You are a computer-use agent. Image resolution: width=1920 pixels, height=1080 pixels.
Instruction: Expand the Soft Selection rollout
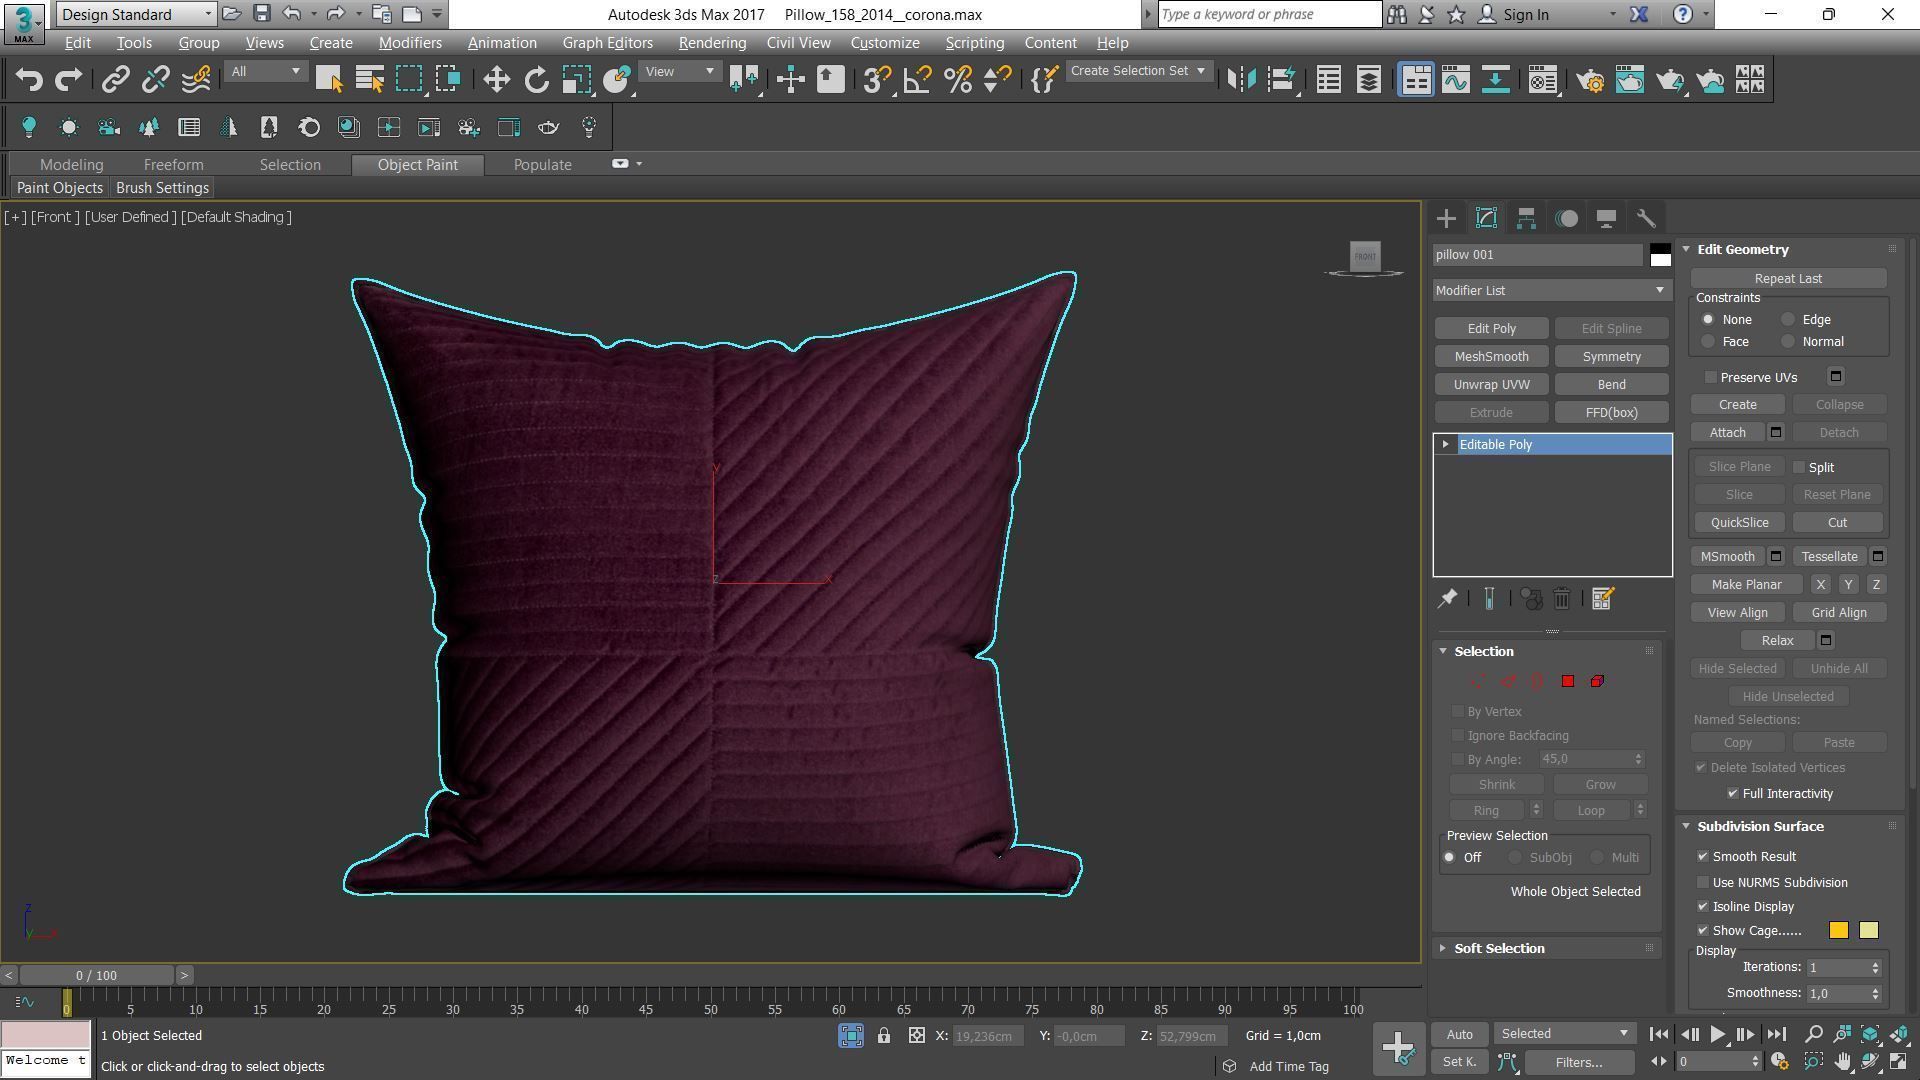pos(1498,949)
